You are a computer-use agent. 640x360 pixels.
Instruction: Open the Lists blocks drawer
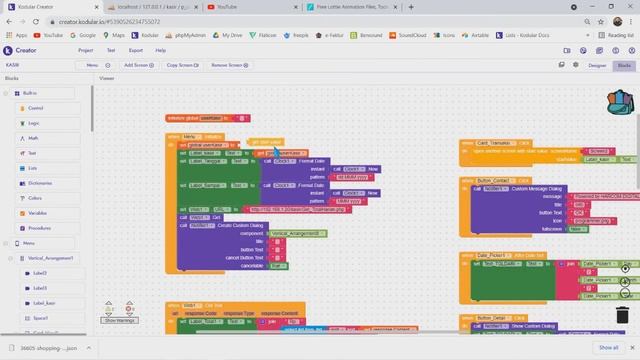click(x=47, y=168)
